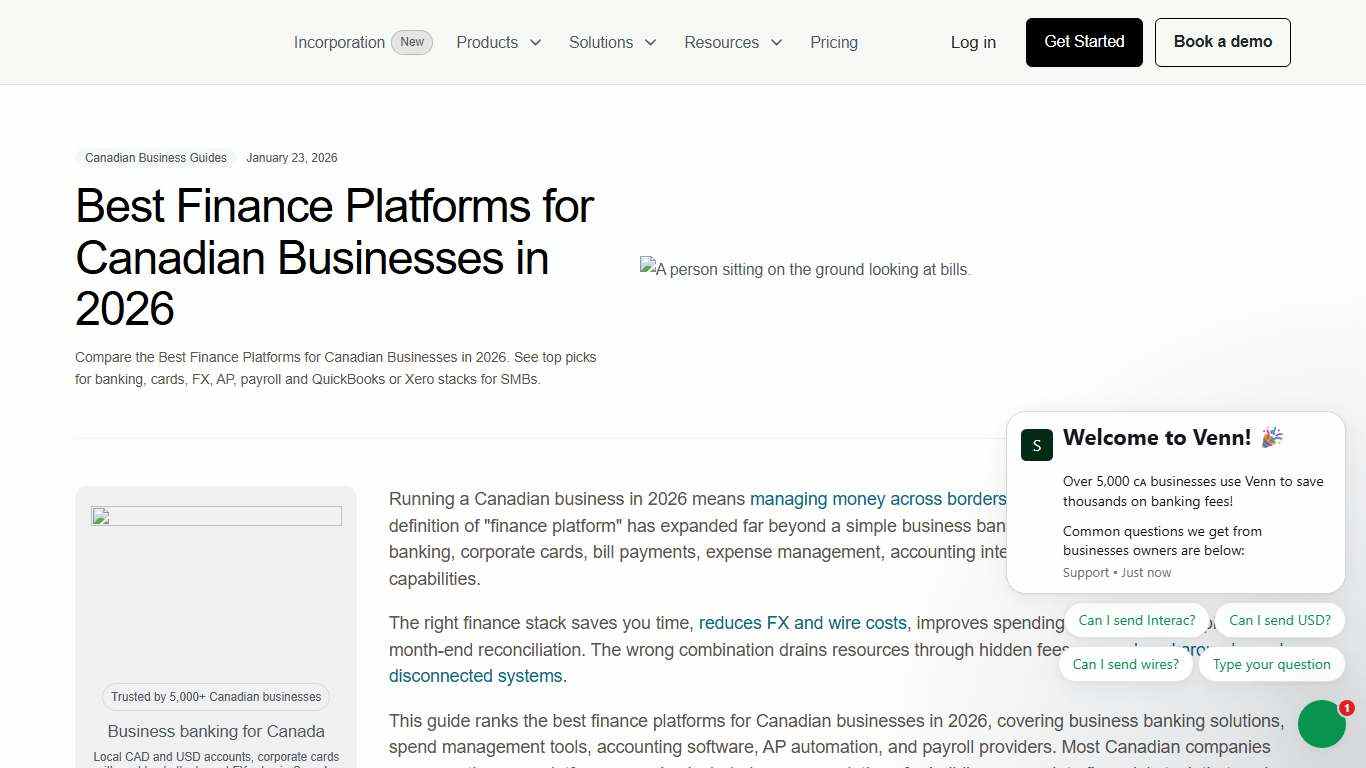Open the 'managing money across borders' link

coord(878,498)
